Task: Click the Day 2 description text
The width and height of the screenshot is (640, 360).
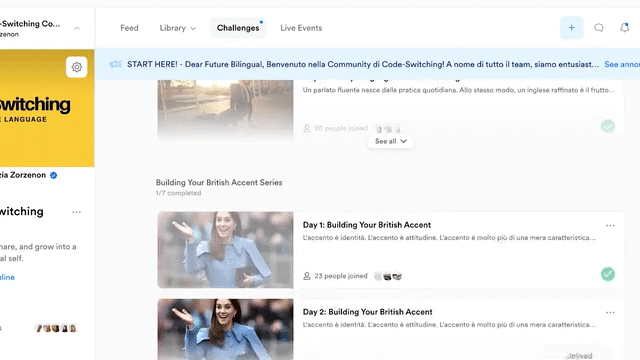Action: click(x=449, y=325)
